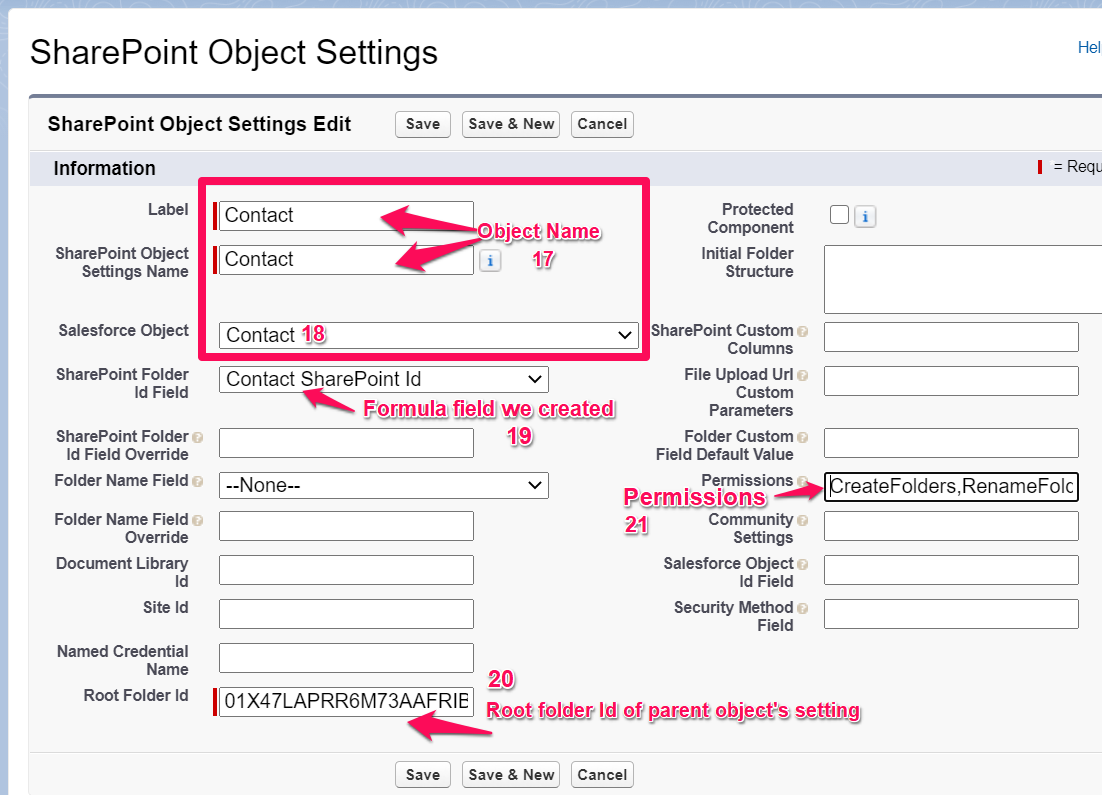This screenshot has height=795, width=1102.
Task: Click the footer Cancel button
Action: point(602,775)
